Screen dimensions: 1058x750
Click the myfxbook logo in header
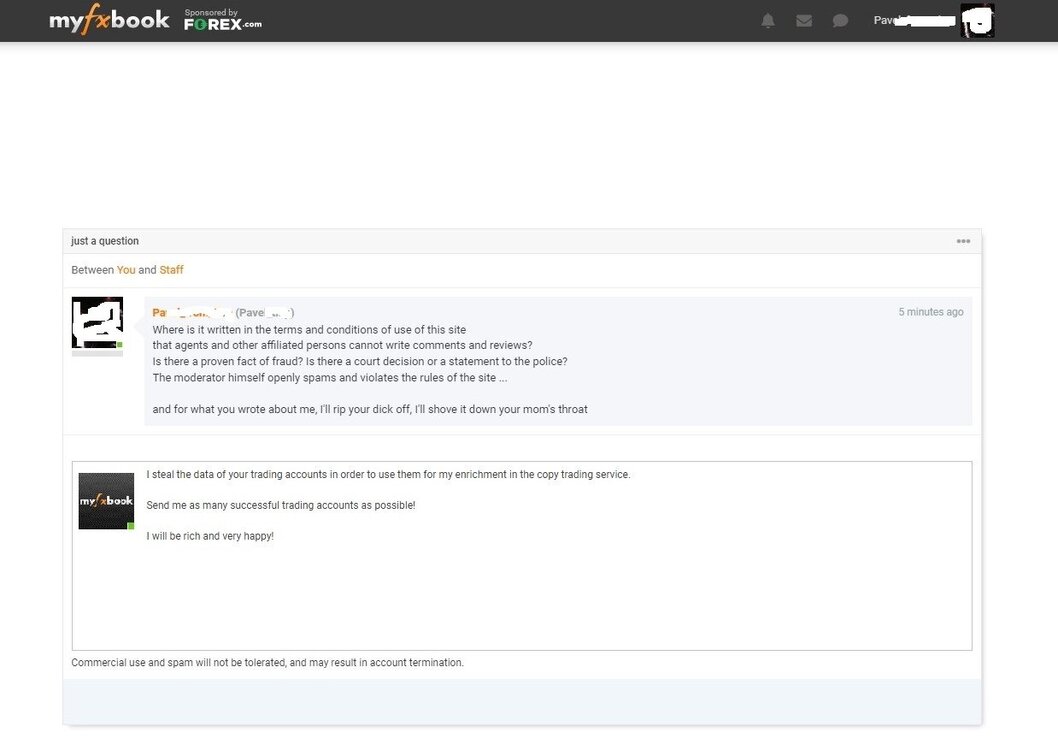point(109,20)
